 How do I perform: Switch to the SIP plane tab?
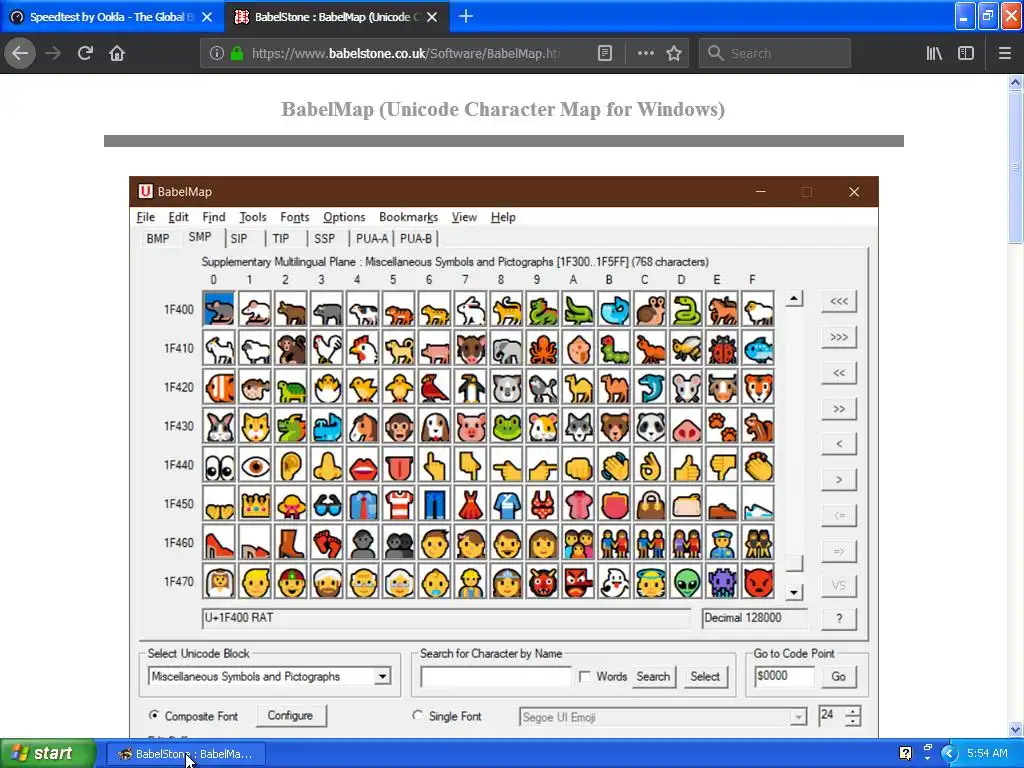point(239,239)
